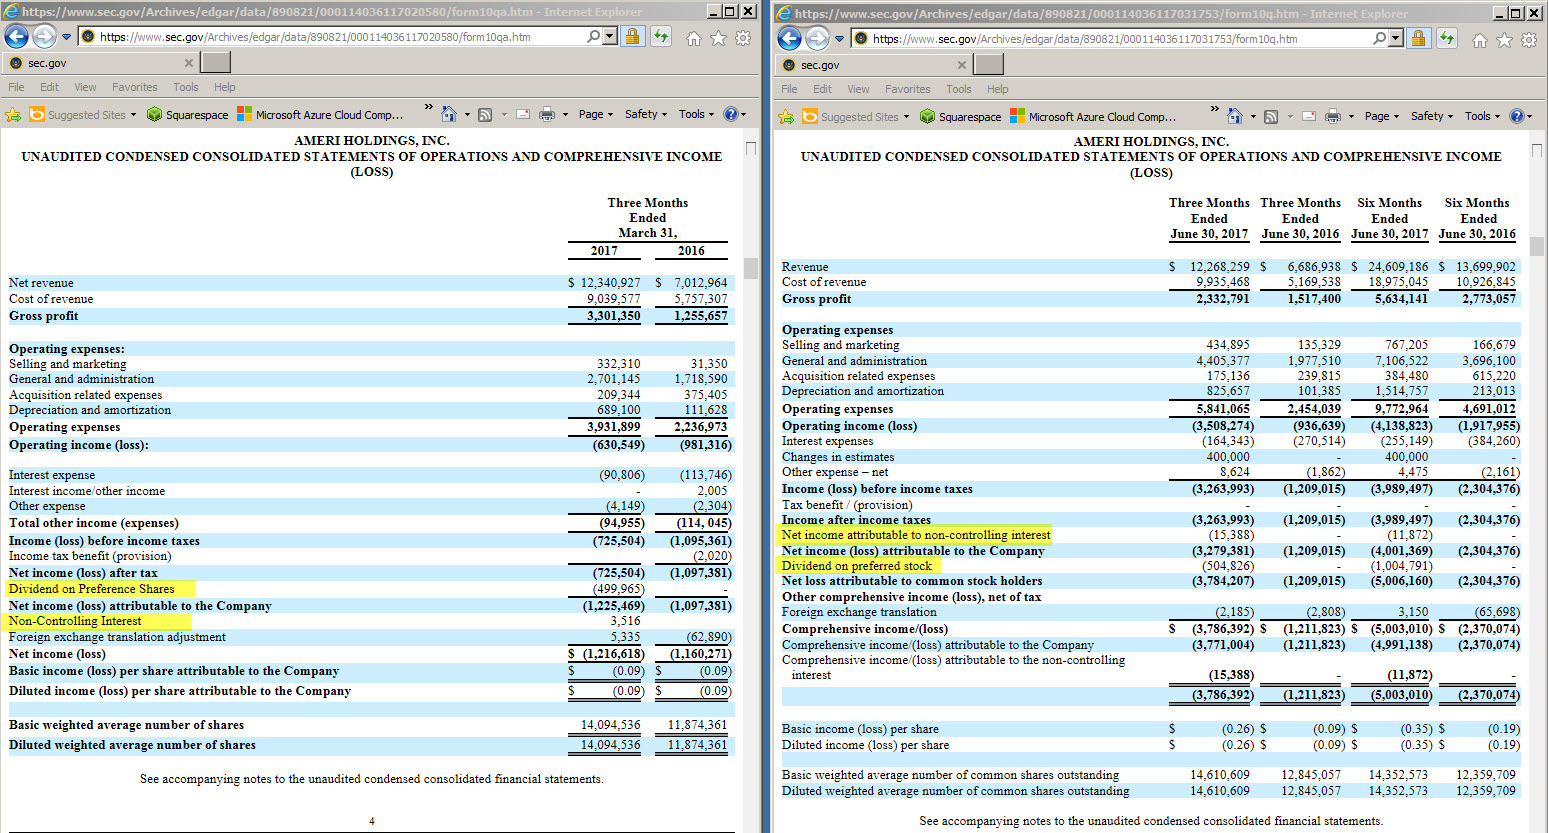Screen dimensions: 1548x833
Task: Open Suggested Sites in right window
Action: click(856, 117)
